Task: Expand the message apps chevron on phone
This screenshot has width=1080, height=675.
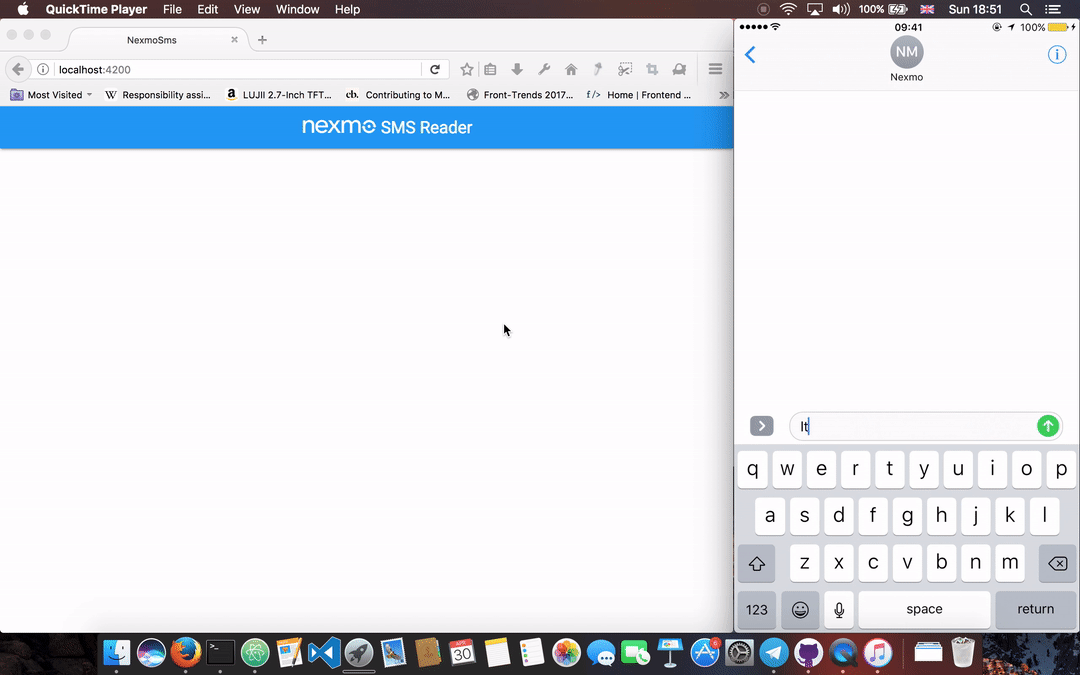Action: pyautogui.click(x=762, y=426)
